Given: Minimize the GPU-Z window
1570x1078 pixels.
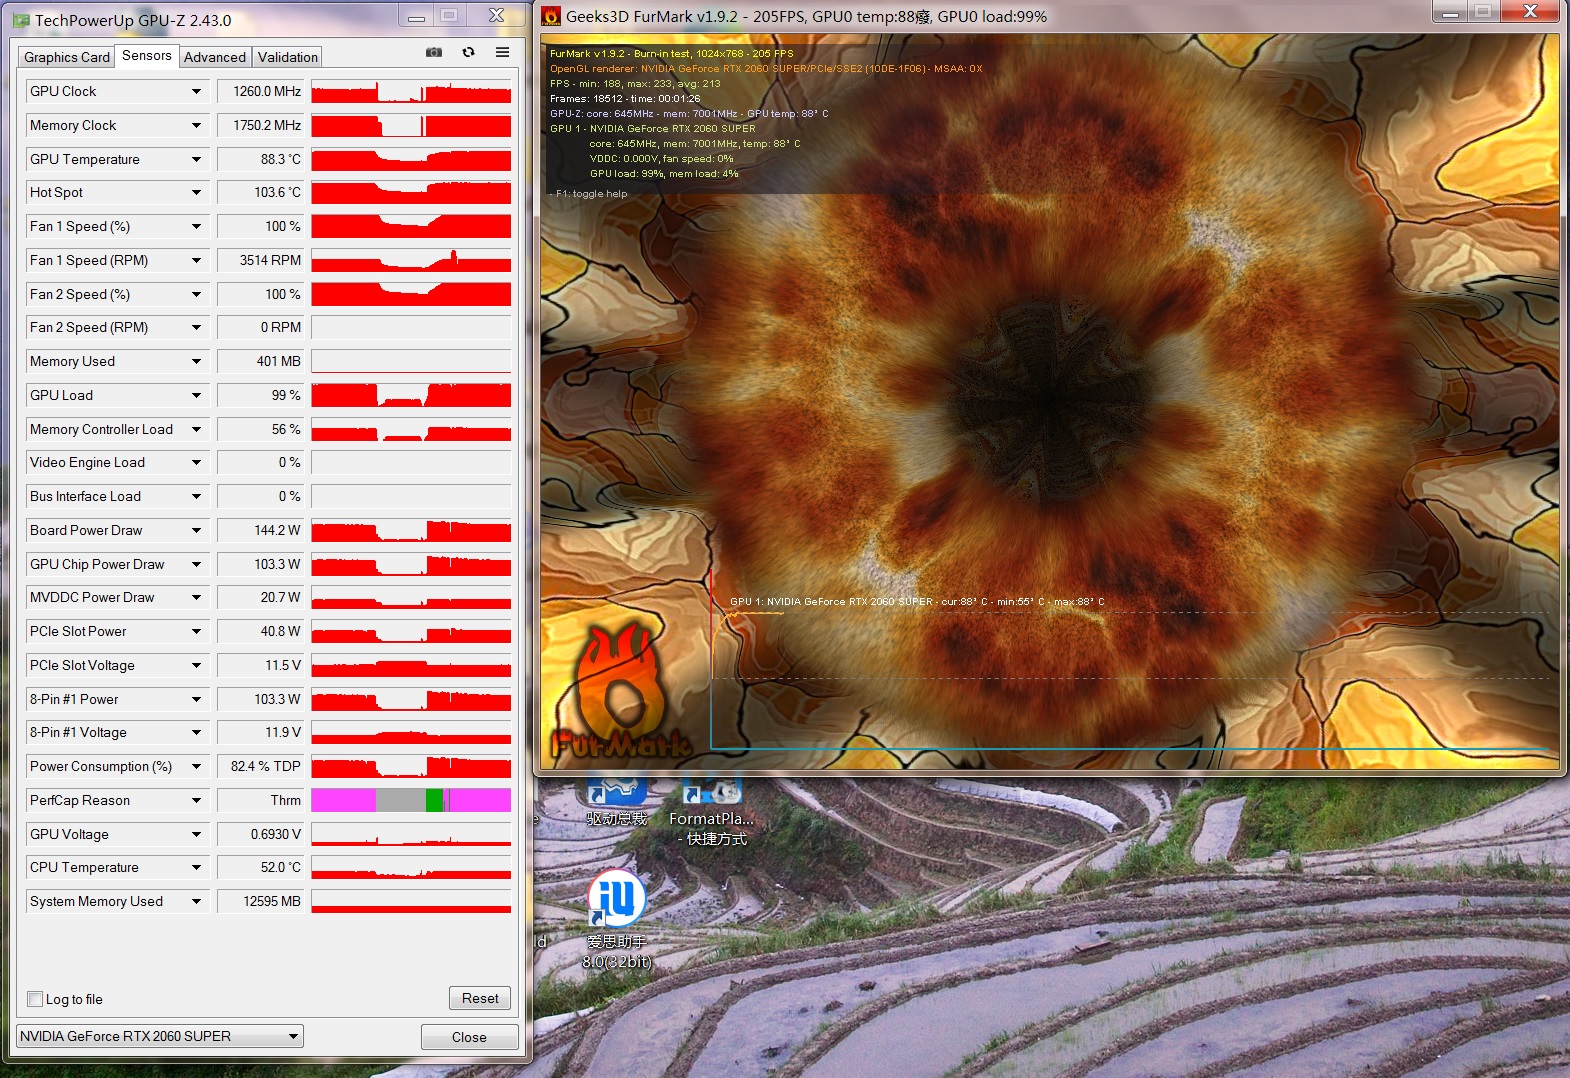Looking at the screenshot, I should (416, 16).
